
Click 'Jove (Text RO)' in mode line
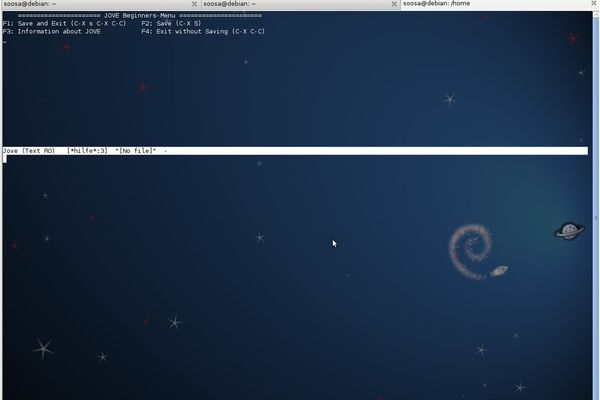(x=29, y=151)
